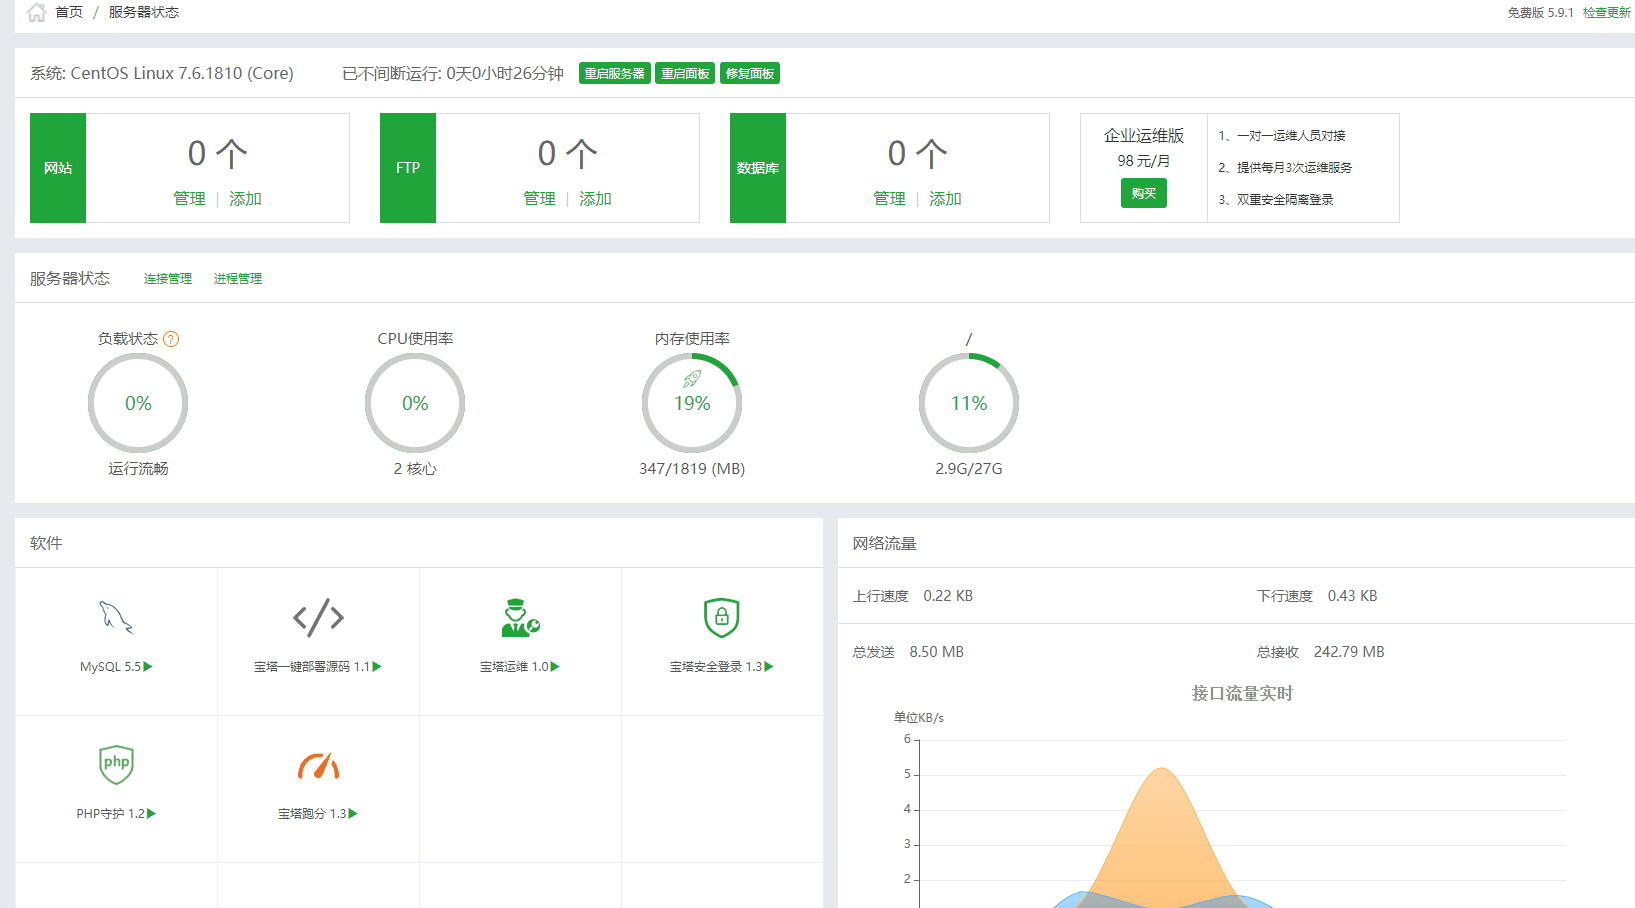Image resolution: width=1635 pixels, height=908 pixels.
Task: Open the 进程管理 tab
Action: [x=238, y=278]
